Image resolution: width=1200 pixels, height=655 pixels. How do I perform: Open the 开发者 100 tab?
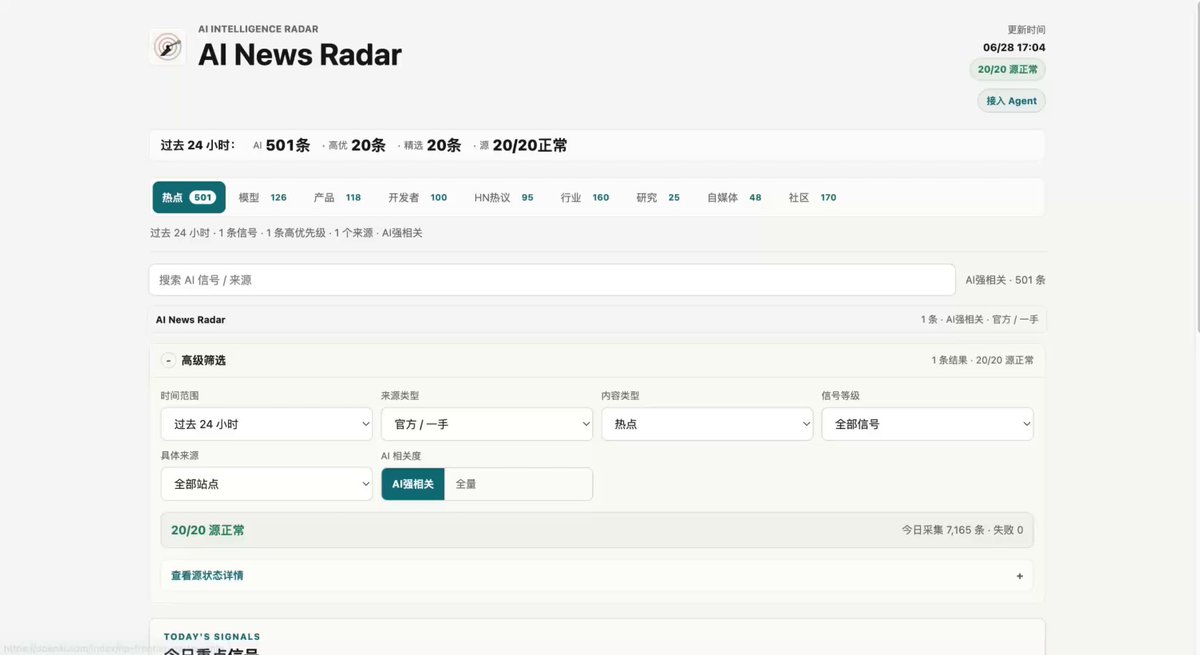pyautogui.click(x=417, y=197)
